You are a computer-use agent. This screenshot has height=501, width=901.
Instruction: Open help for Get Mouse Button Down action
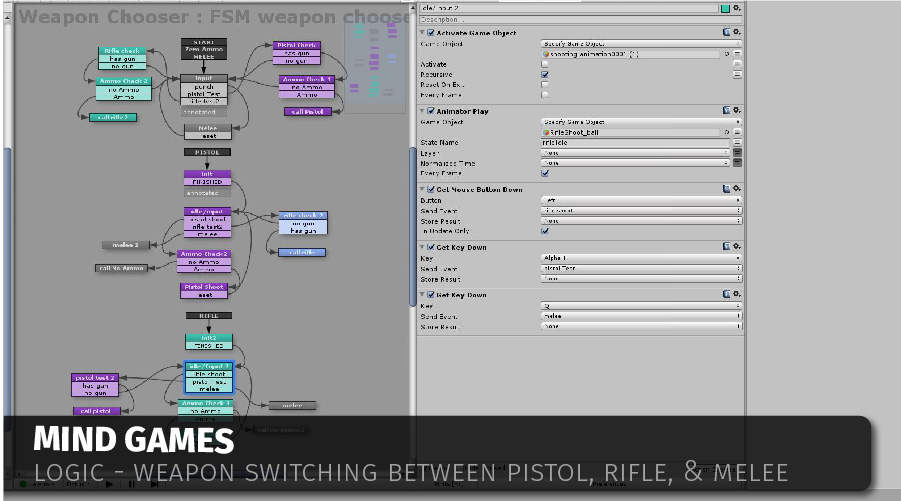tap(725, 190)
